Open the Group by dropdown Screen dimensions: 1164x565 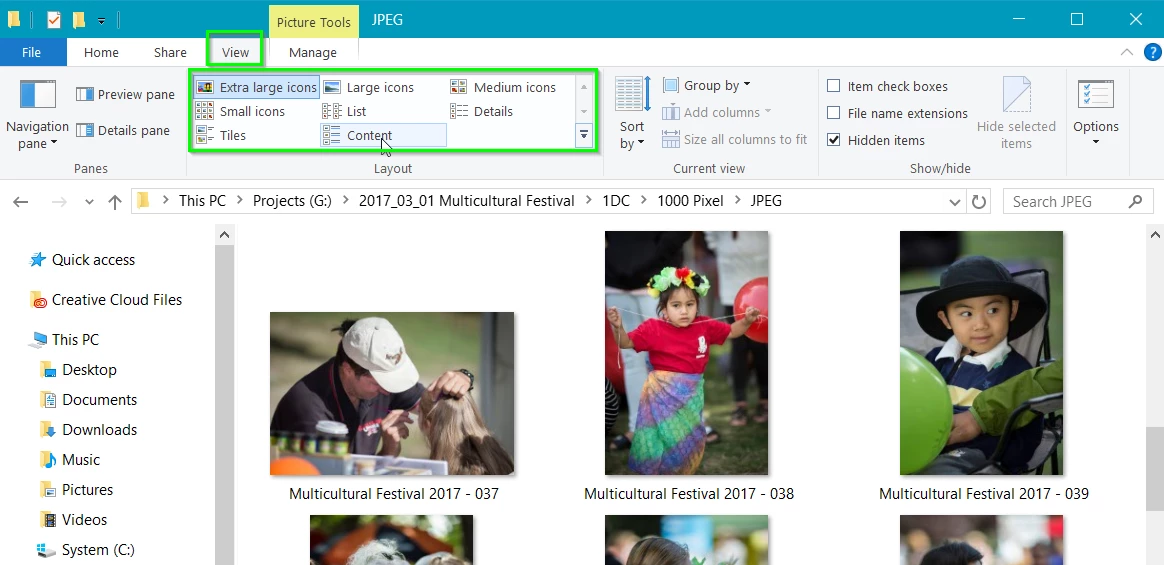[x=707, y=85]
